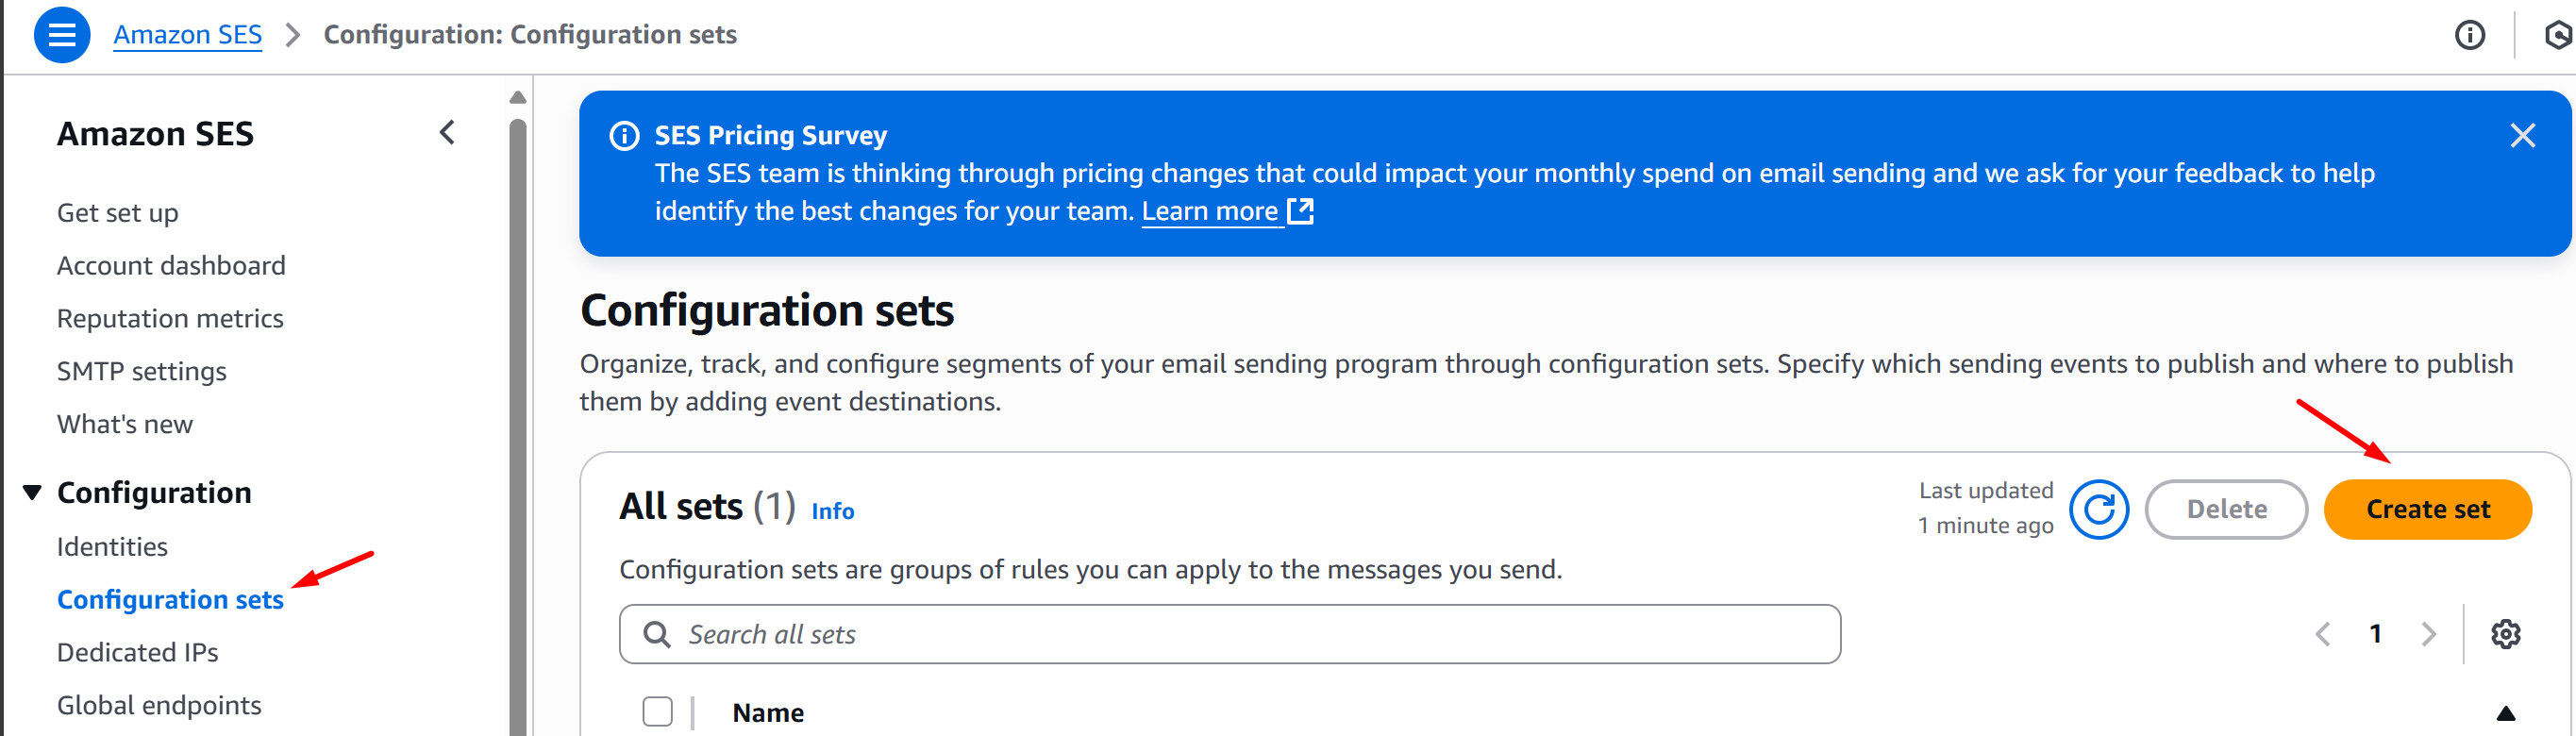Refresh the configuration sets list

pyautogui.click(x=2098, y=510)
